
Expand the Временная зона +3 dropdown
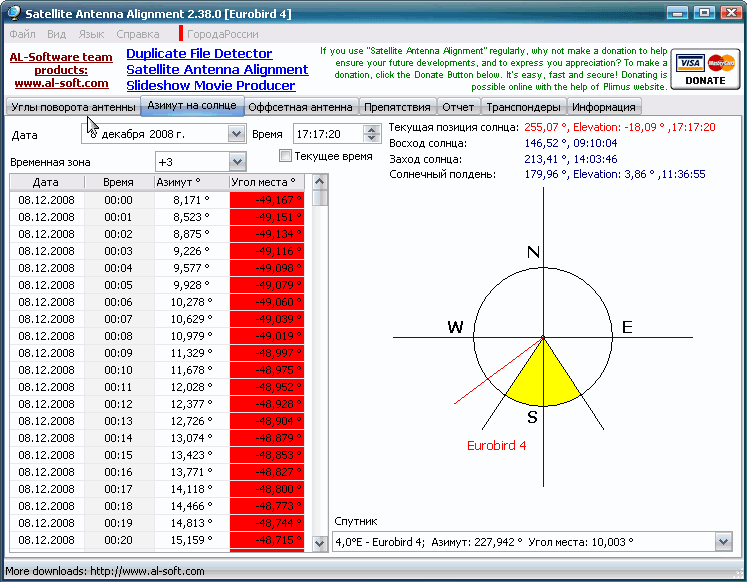point(237,162)
